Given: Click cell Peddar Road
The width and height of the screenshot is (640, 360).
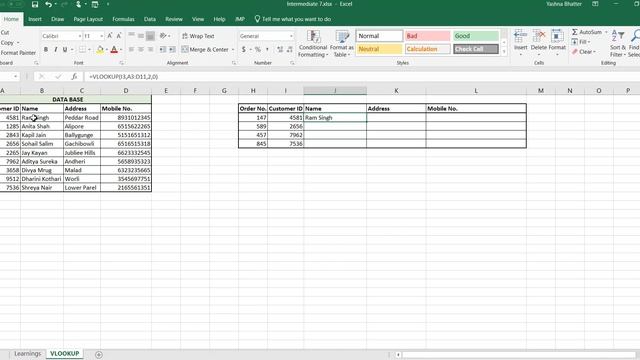Looking at the screenshot, I should [82, 118].
